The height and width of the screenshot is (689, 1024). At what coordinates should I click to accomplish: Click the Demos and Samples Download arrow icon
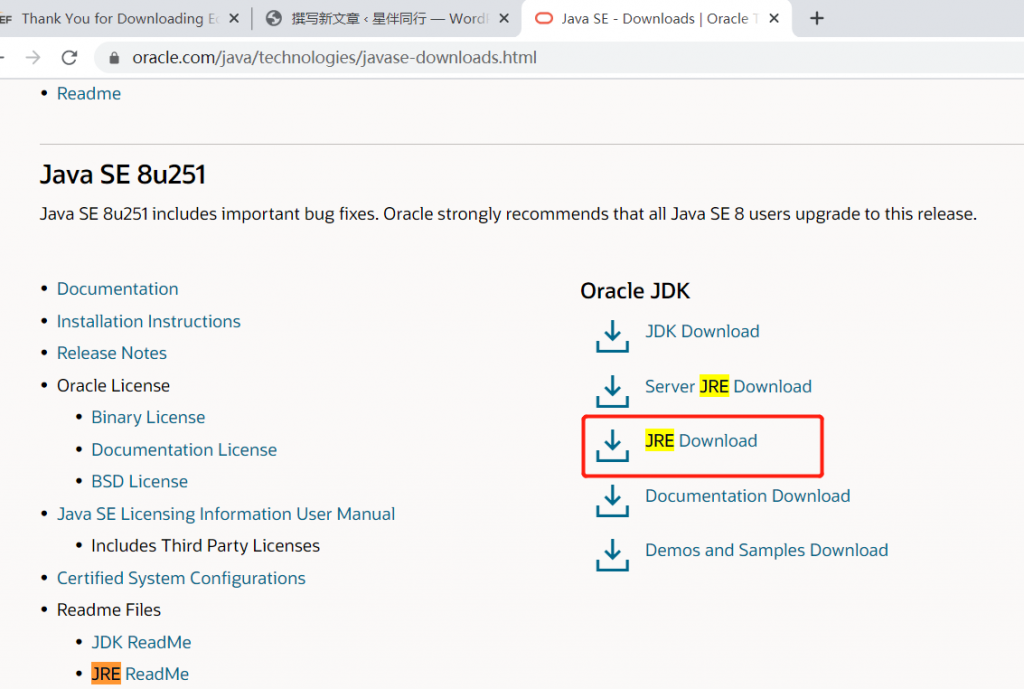612,555
